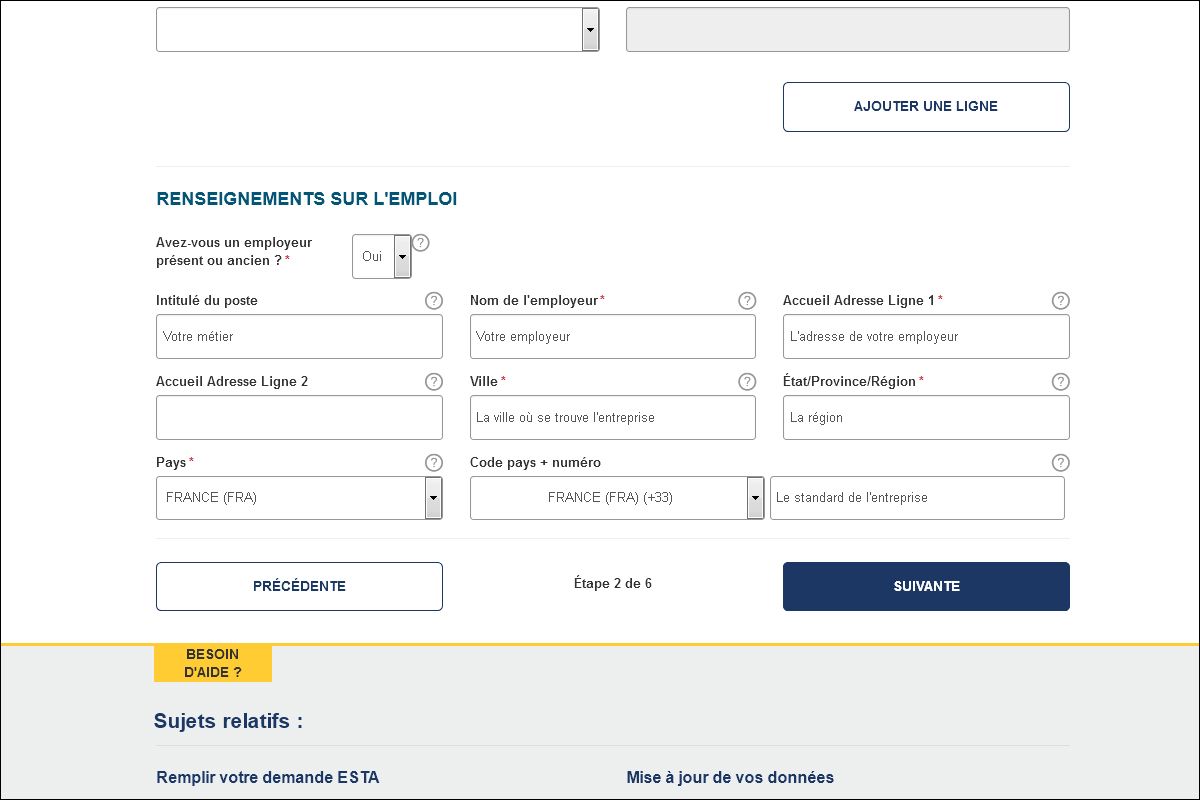Click help icon for Accueil Adresse Ligne 2
The width and height of the screenshot is (1200, 800).
(x=434, y=382)
